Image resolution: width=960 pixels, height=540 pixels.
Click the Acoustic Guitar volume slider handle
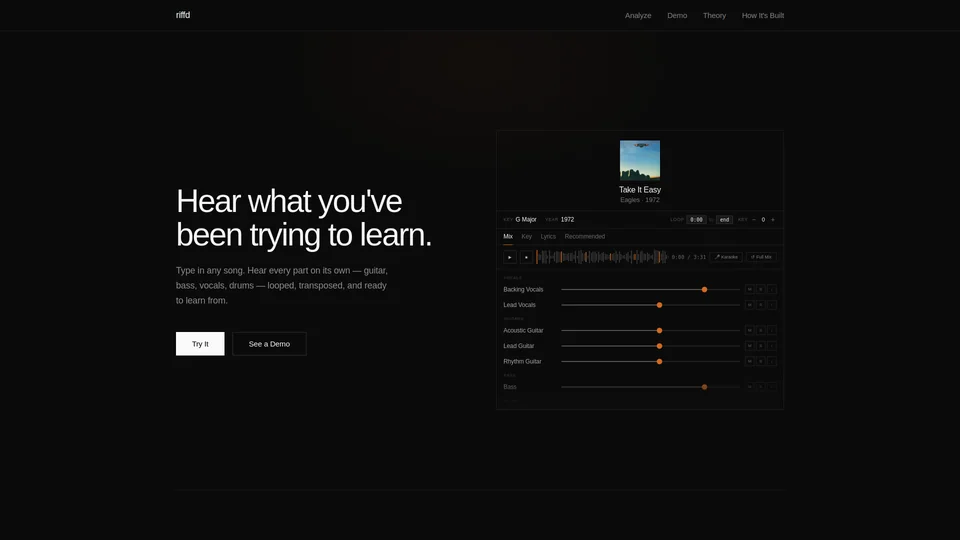tap(659, 331)
